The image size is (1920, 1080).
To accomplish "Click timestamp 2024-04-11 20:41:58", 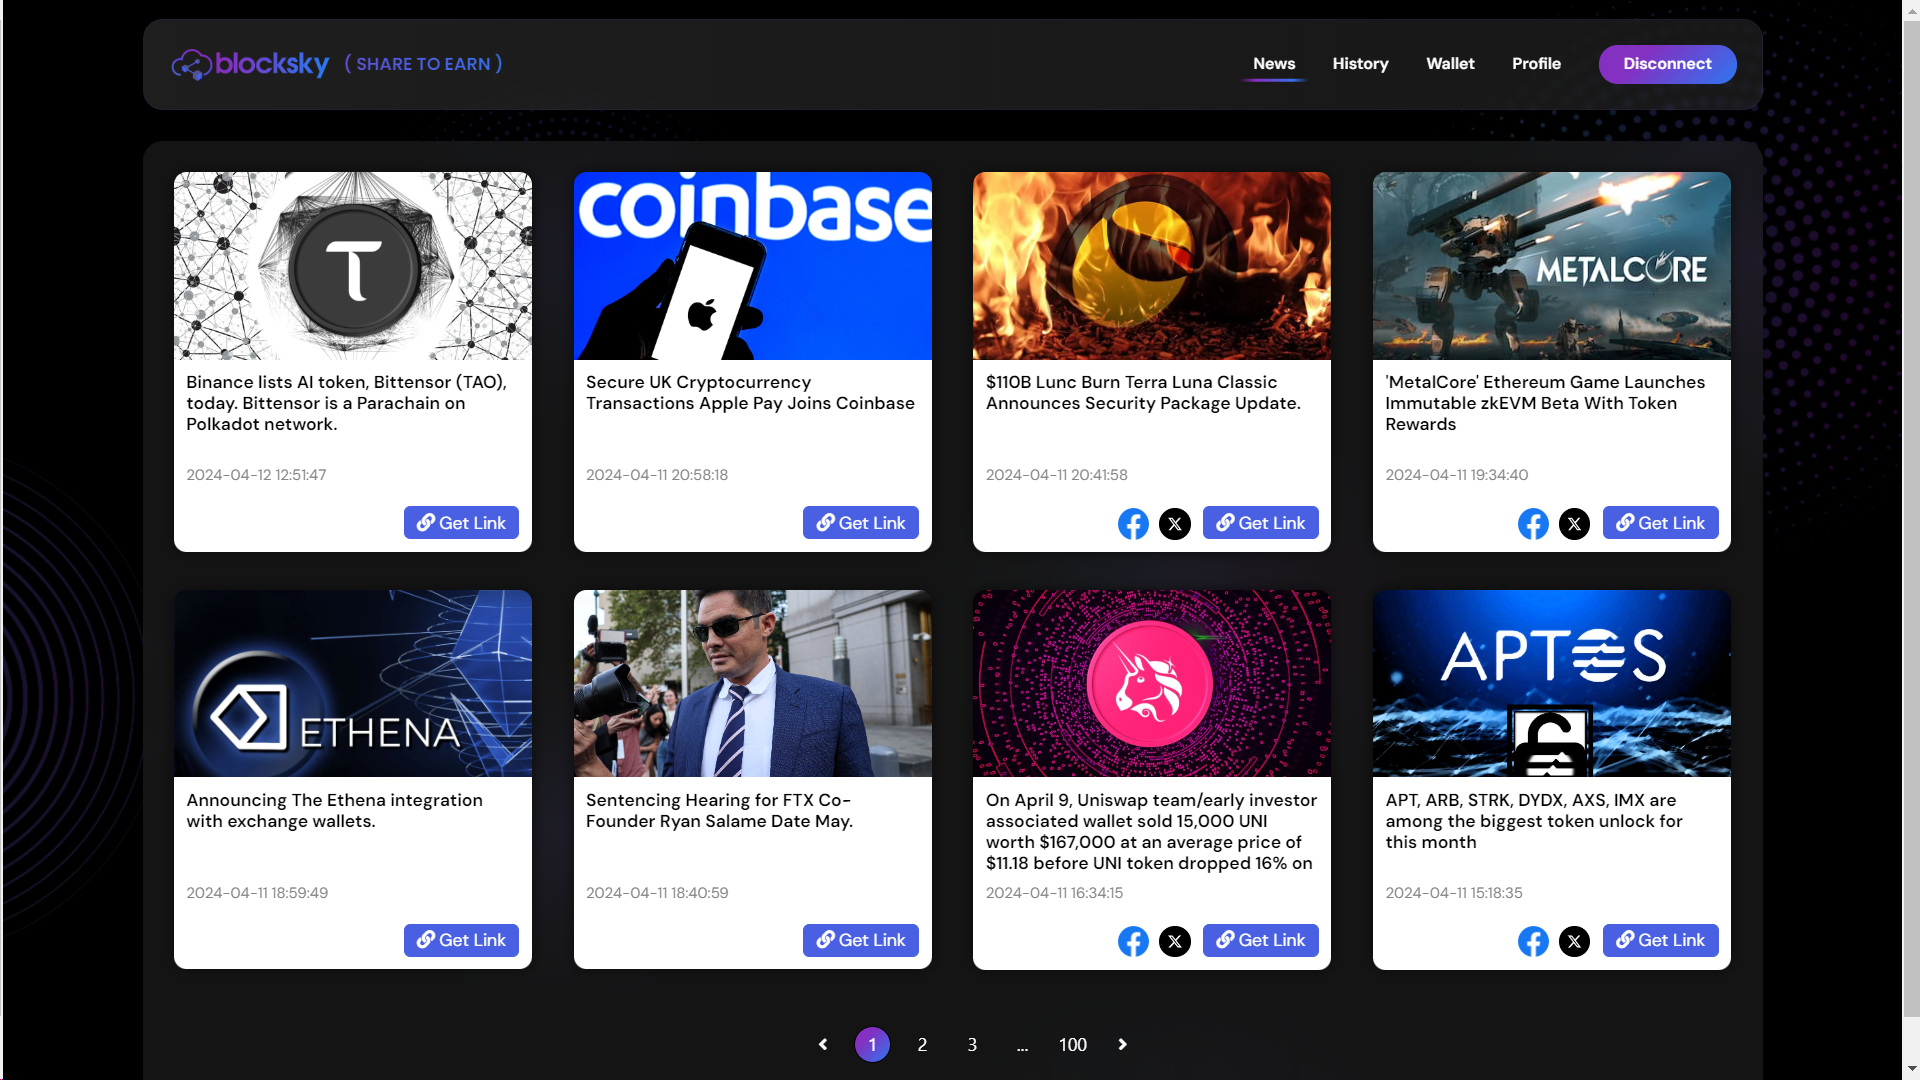I will point(1056,475).
